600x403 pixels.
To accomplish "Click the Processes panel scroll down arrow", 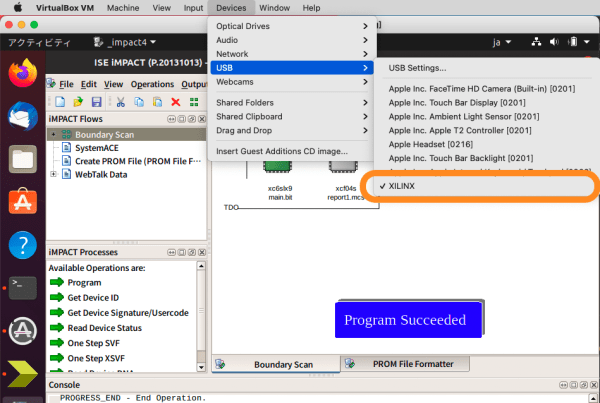I will pos(201,367).
